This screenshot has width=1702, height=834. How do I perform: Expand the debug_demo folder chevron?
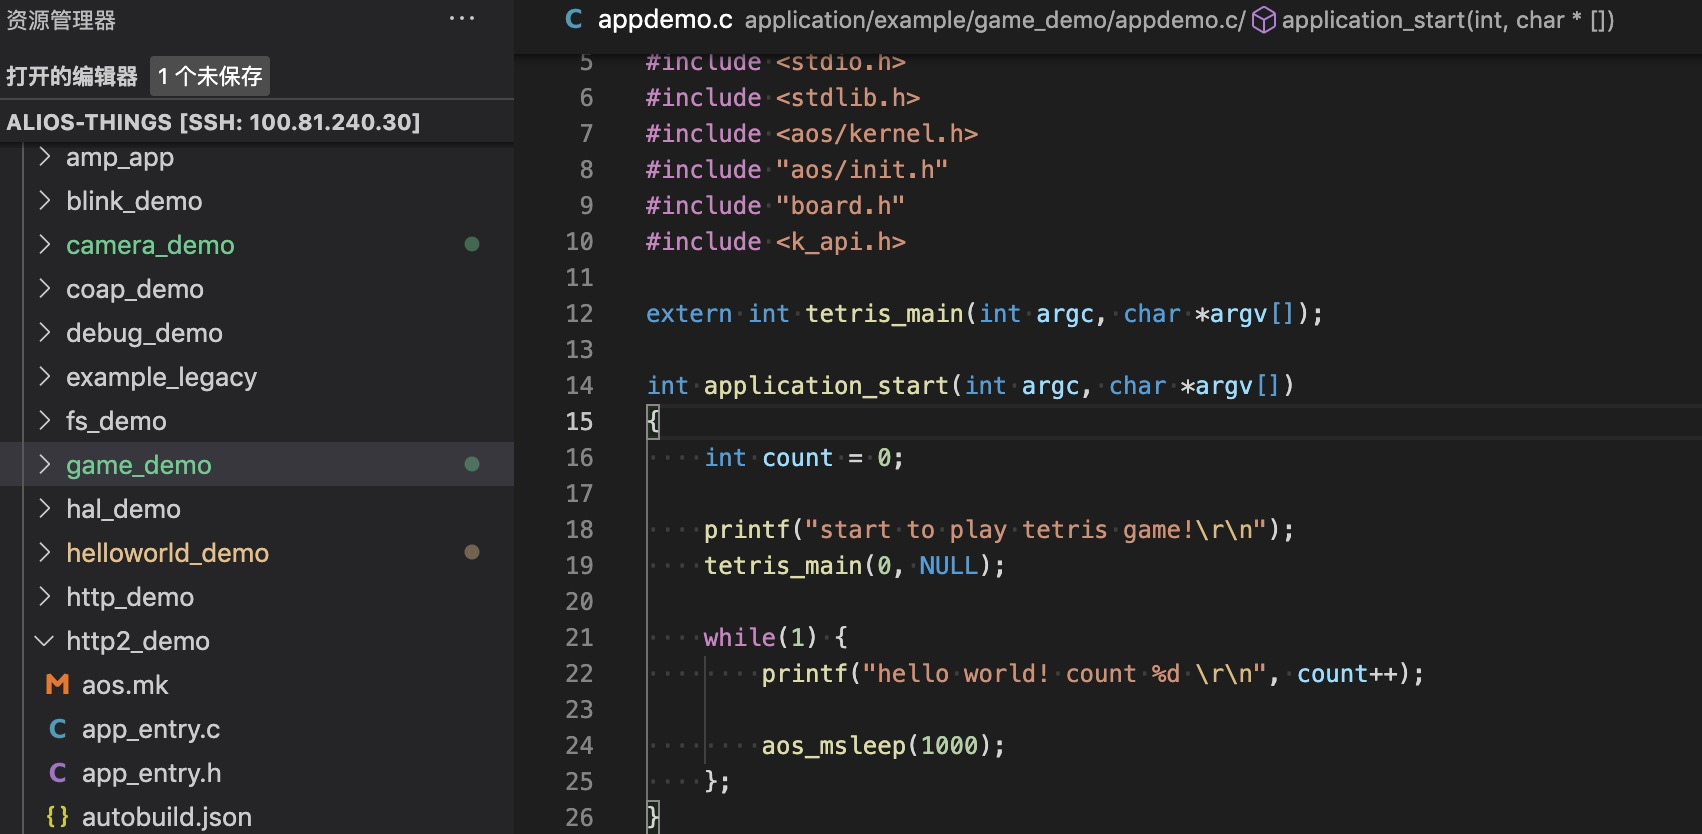tap(44, 333)
